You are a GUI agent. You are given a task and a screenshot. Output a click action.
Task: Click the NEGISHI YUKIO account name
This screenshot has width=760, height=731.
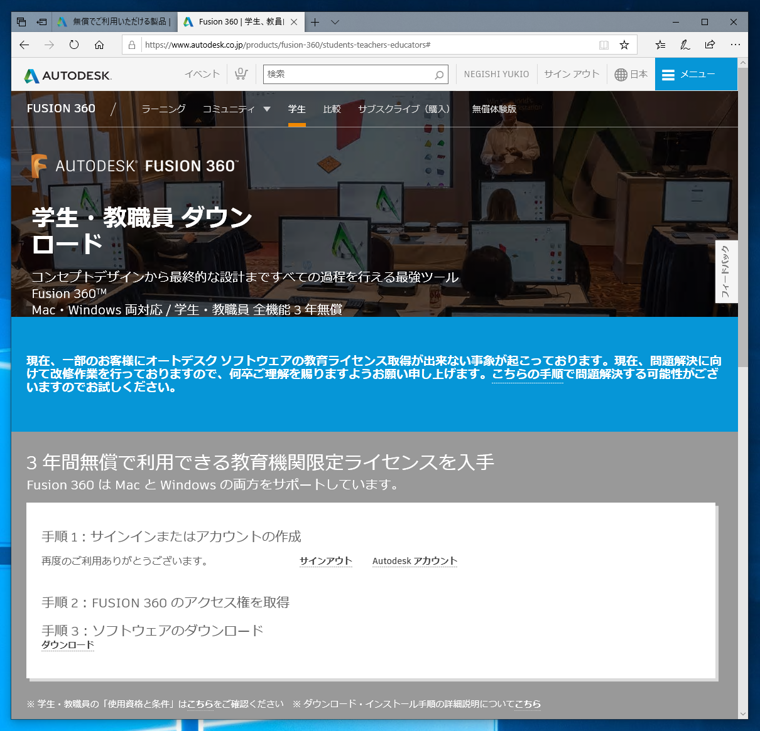coord(496,74)
